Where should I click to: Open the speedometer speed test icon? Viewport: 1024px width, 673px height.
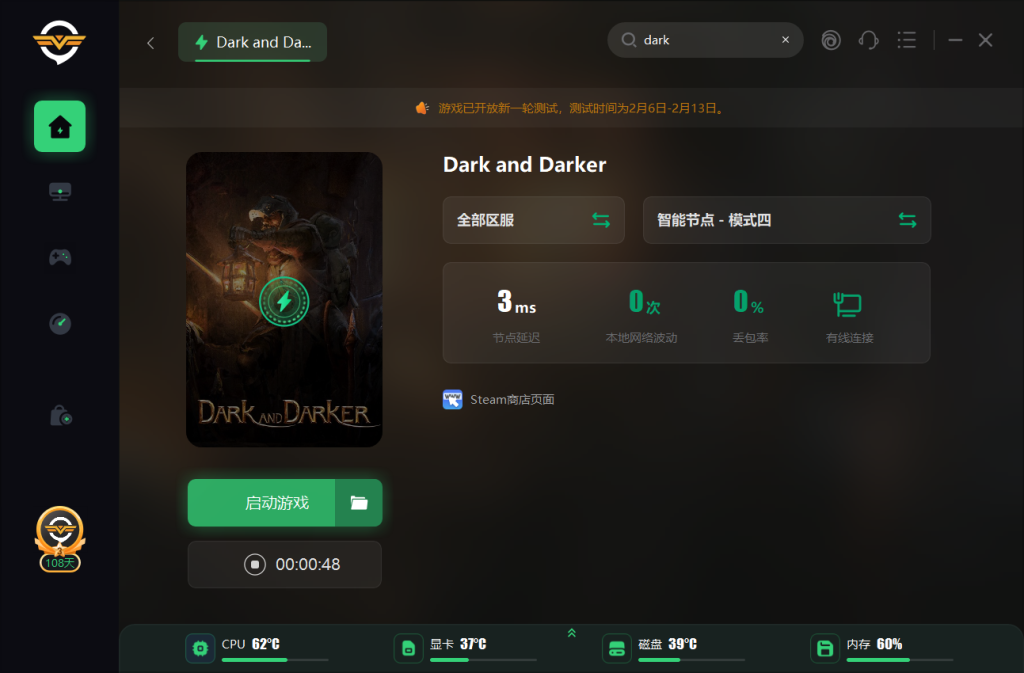point(60,323)
